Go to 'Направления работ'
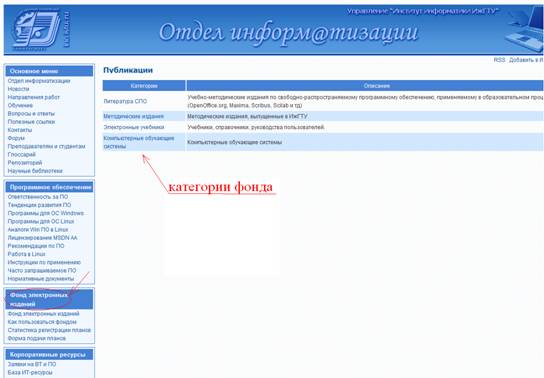 point(34,97)
